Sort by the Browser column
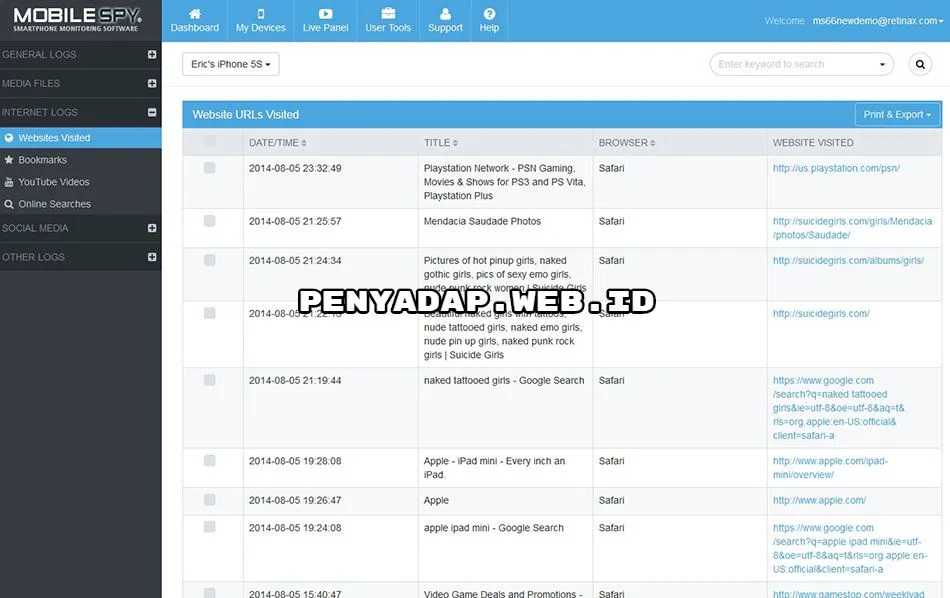 pos(627,143)
